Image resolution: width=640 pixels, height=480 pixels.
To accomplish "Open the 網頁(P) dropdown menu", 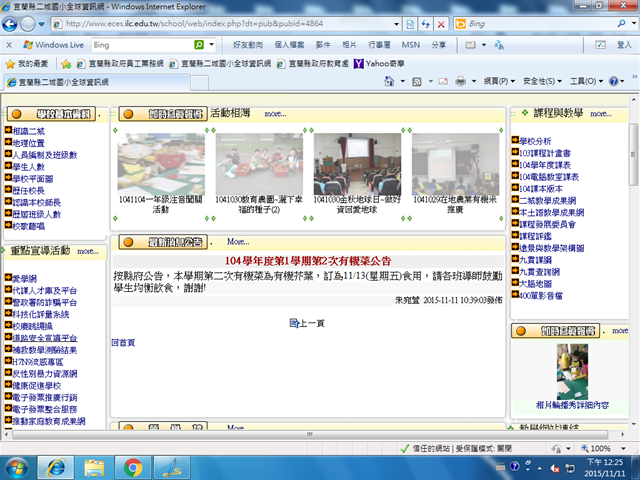I will pyautogui.click(x=498, y=81).
